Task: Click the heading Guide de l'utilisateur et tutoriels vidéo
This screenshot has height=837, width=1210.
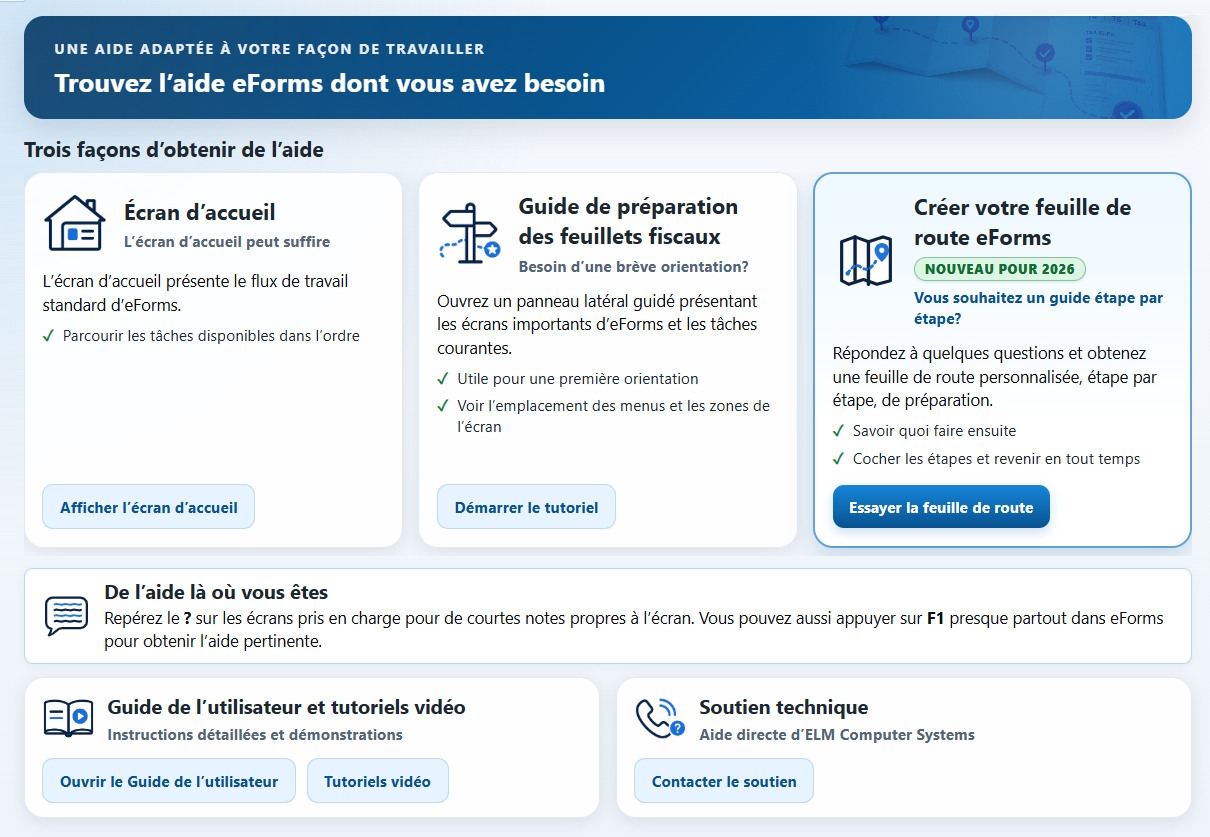Action: [287, 707]
